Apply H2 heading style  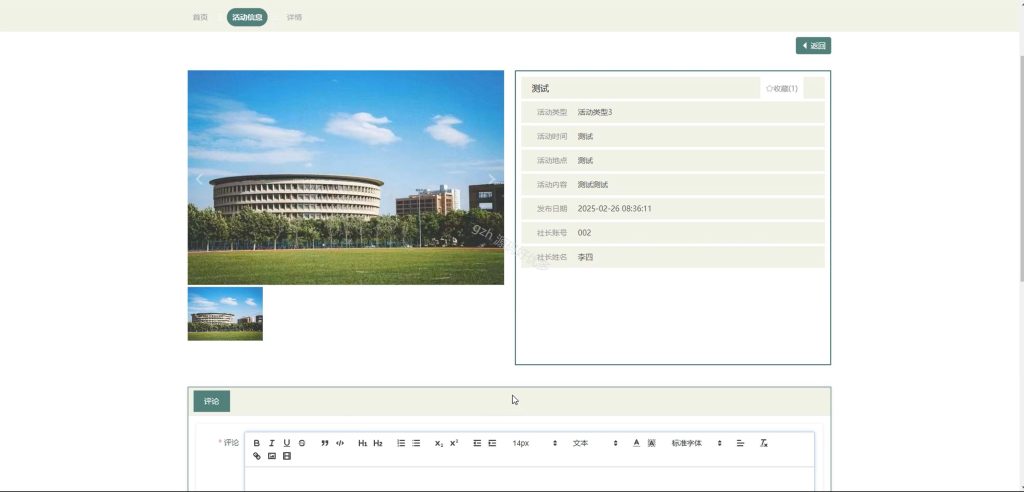[377, 443]
